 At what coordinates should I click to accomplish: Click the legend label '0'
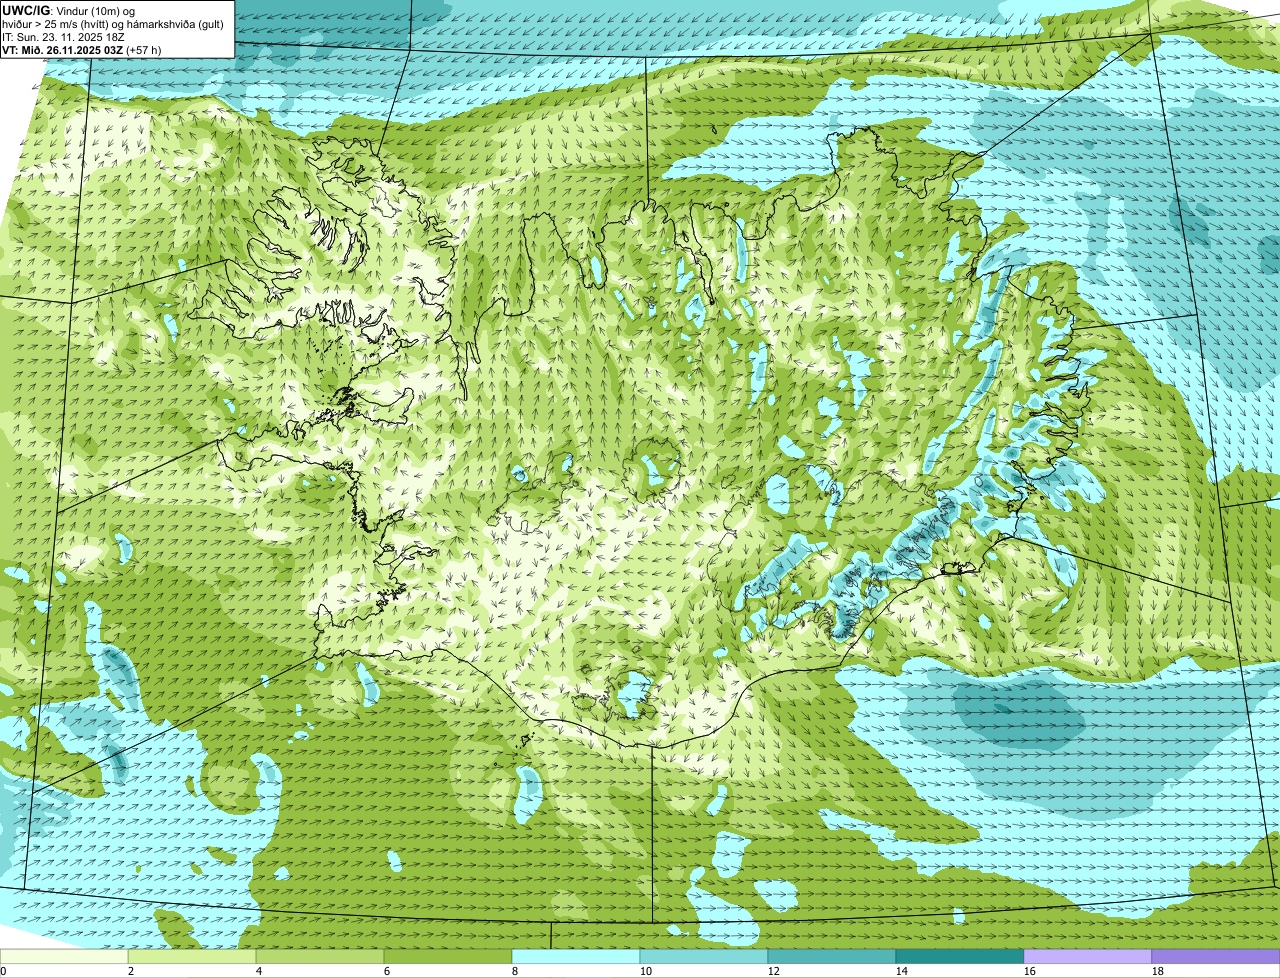(3, 971)
